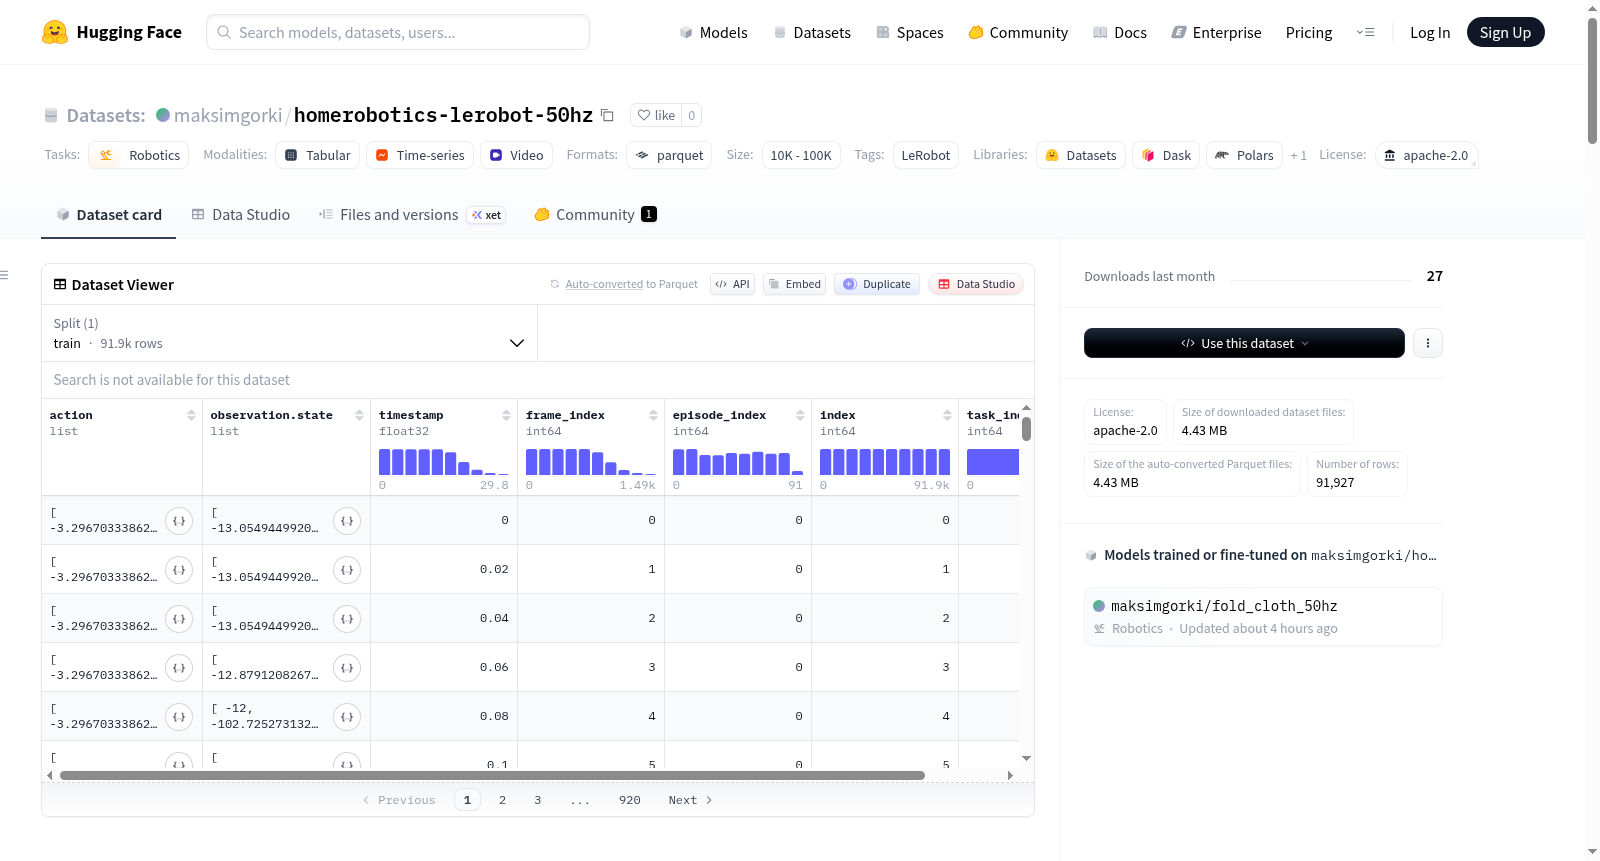
Task: Click the page's vertical scrollbar
Action: (1592, 80)
